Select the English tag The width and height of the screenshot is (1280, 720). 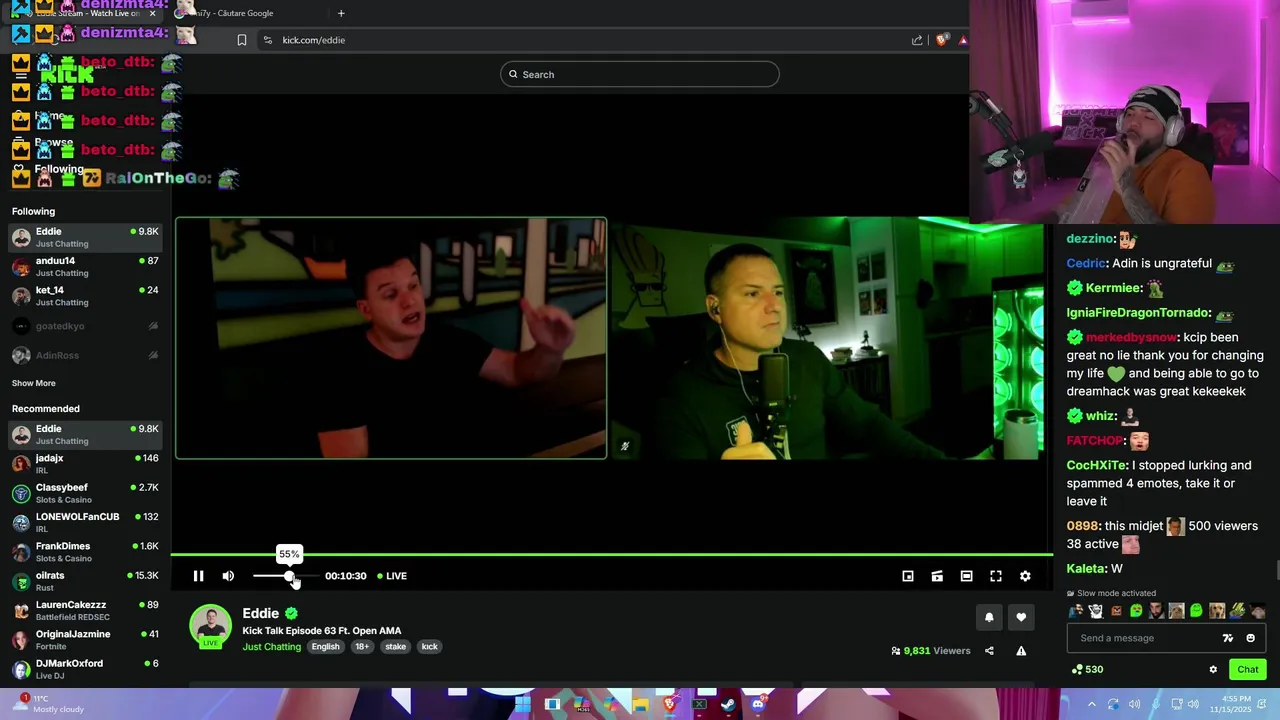tap(325, 647)
